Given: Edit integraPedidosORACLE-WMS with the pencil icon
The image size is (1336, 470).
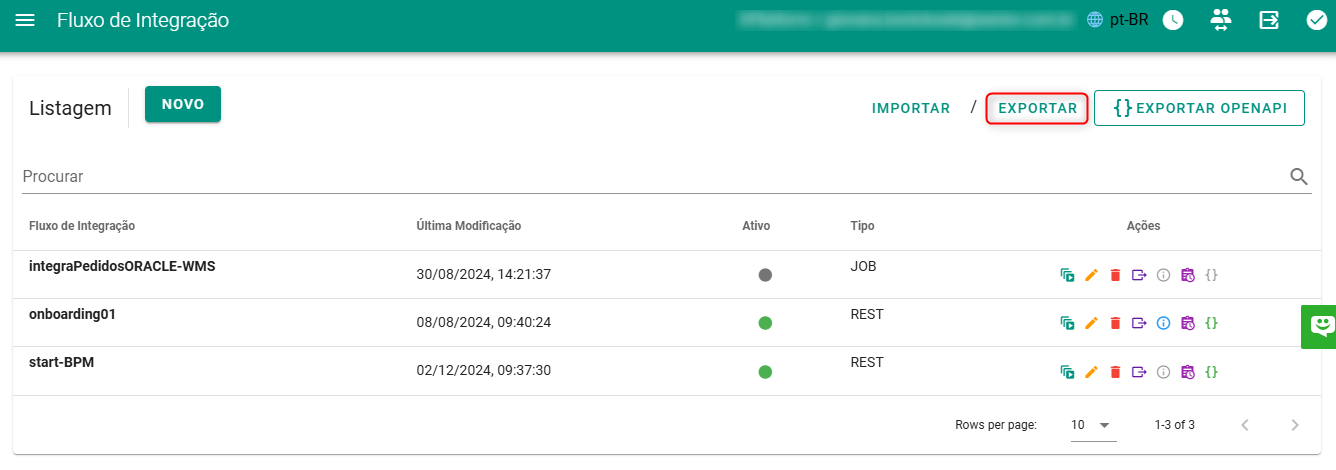Looking at the screenshot, I should pos(1091,275).
